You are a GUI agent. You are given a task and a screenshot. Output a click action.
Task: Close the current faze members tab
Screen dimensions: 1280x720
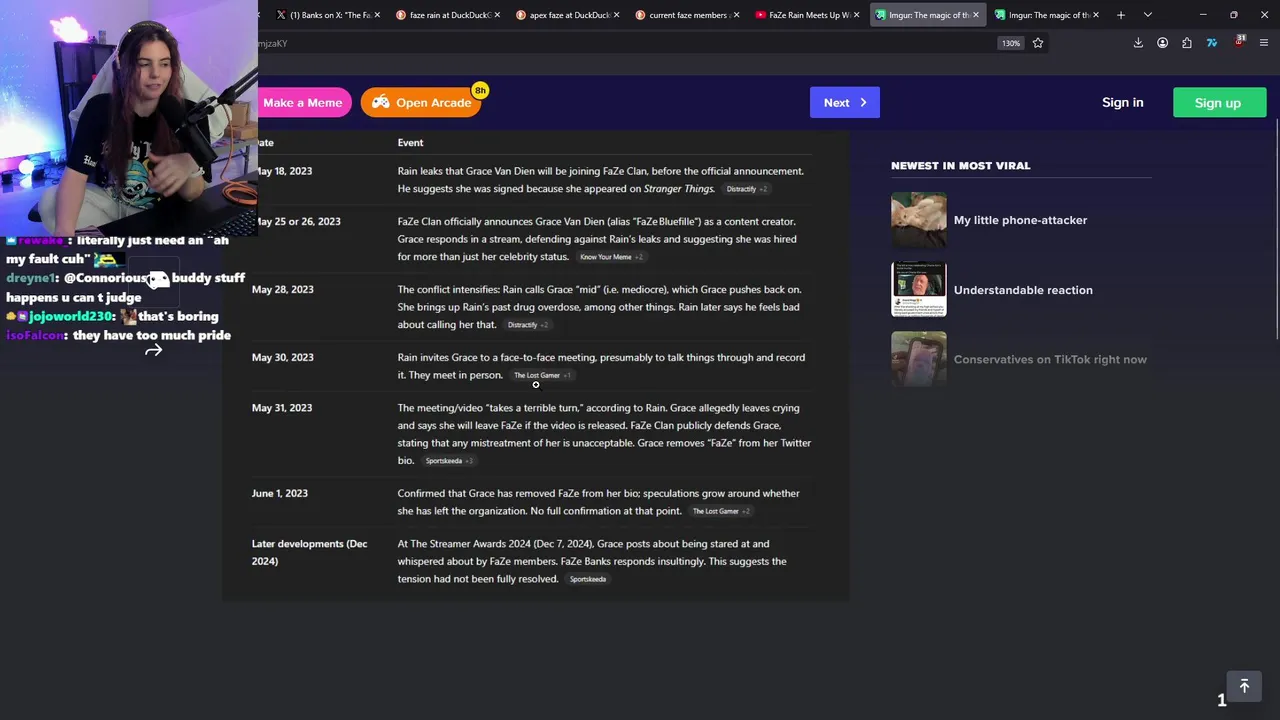pyautogui.click(x=736, y=15)
